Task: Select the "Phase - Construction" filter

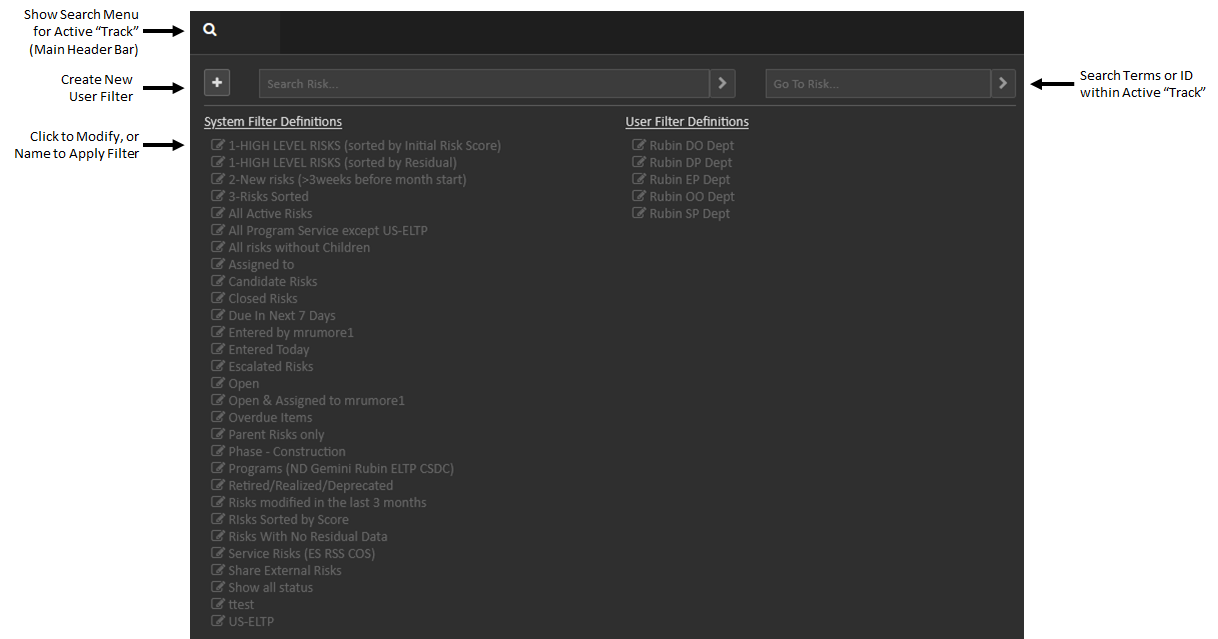Action: tap(286, 451)
